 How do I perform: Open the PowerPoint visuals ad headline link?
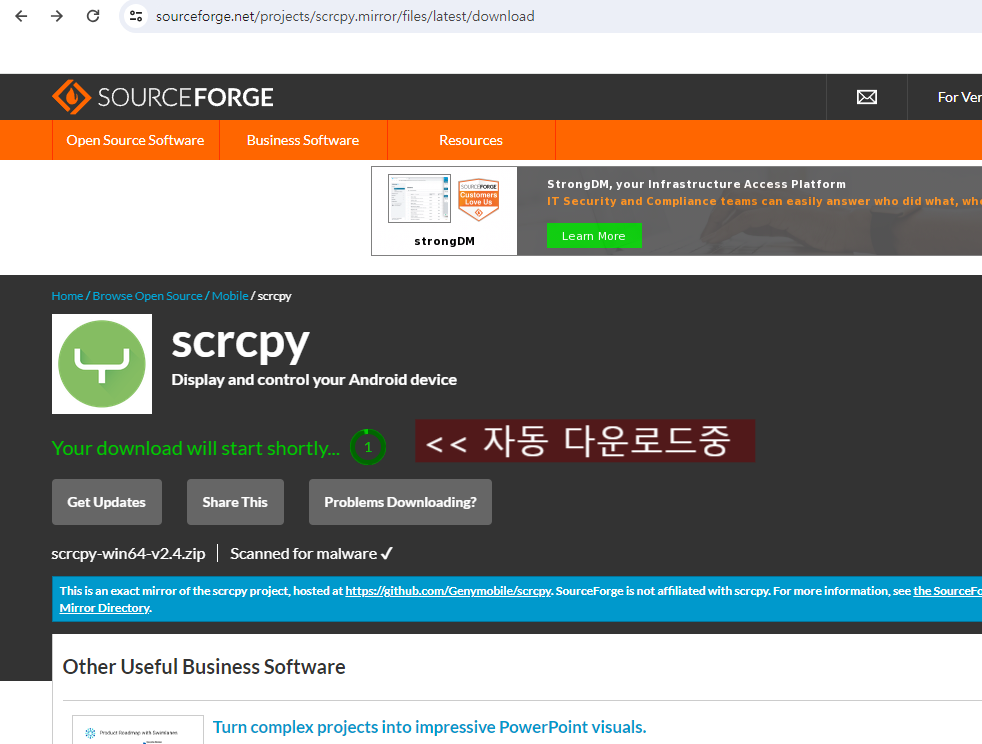(x=430, y=727)
